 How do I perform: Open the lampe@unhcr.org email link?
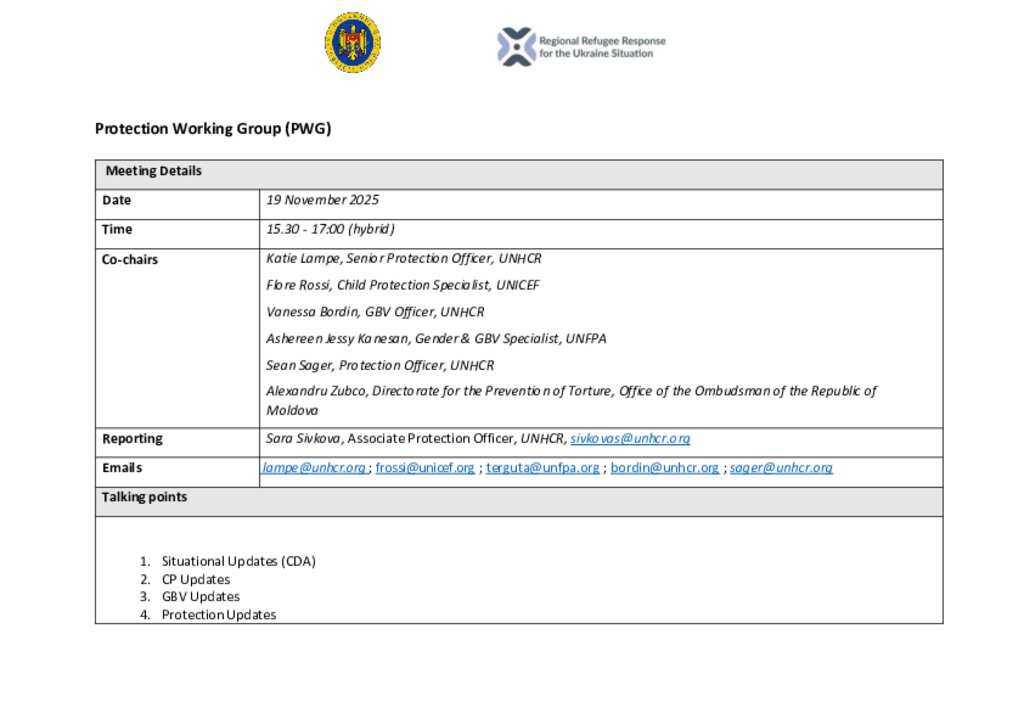tap(314, 468)
